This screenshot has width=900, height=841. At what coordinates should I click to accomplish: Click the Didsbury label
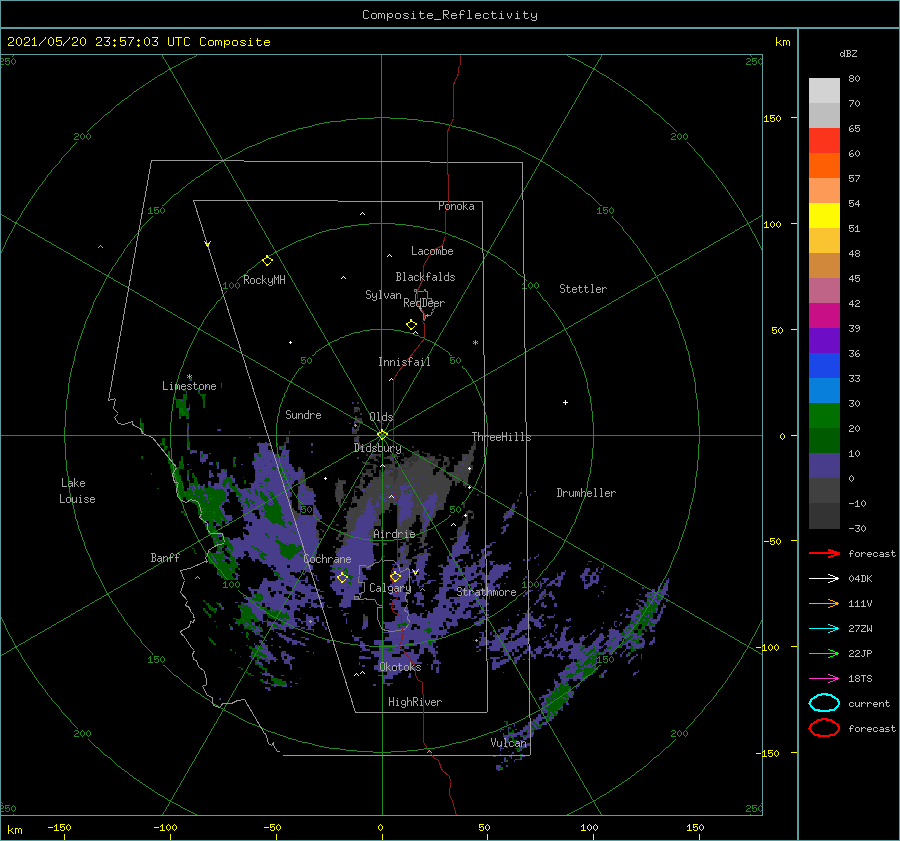point(378,448)
